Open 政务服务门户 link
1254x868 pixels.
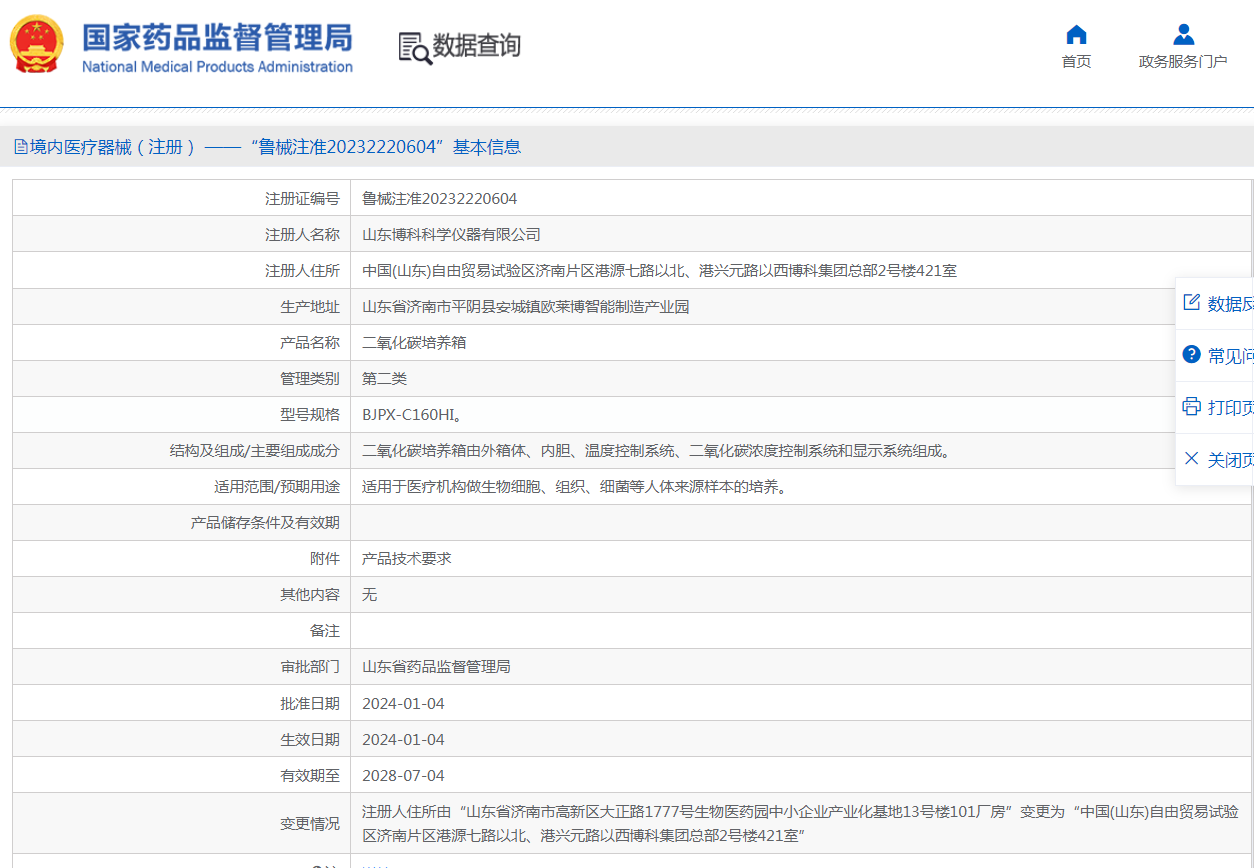[x=1183, y=62]
